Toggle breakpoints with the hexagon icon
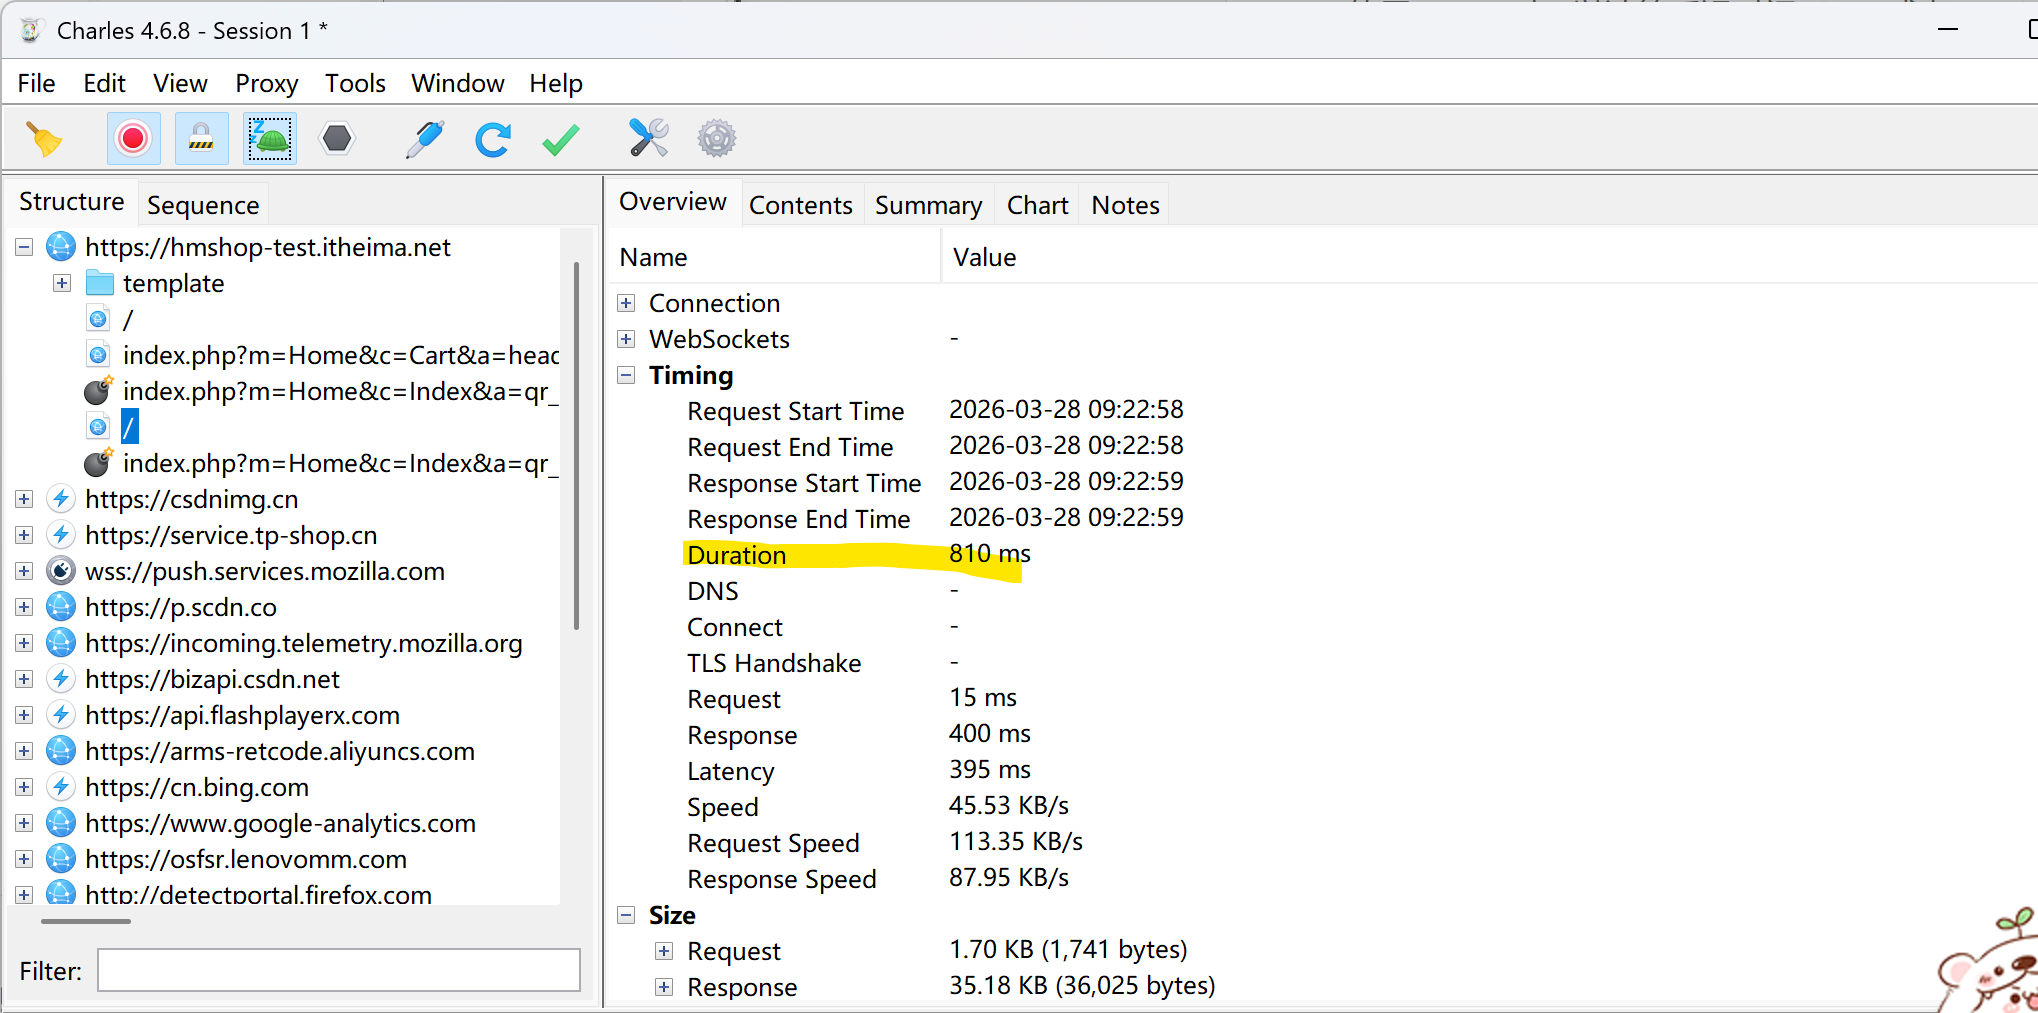This screenshot has width=2038, height=1013. [337, 139]
